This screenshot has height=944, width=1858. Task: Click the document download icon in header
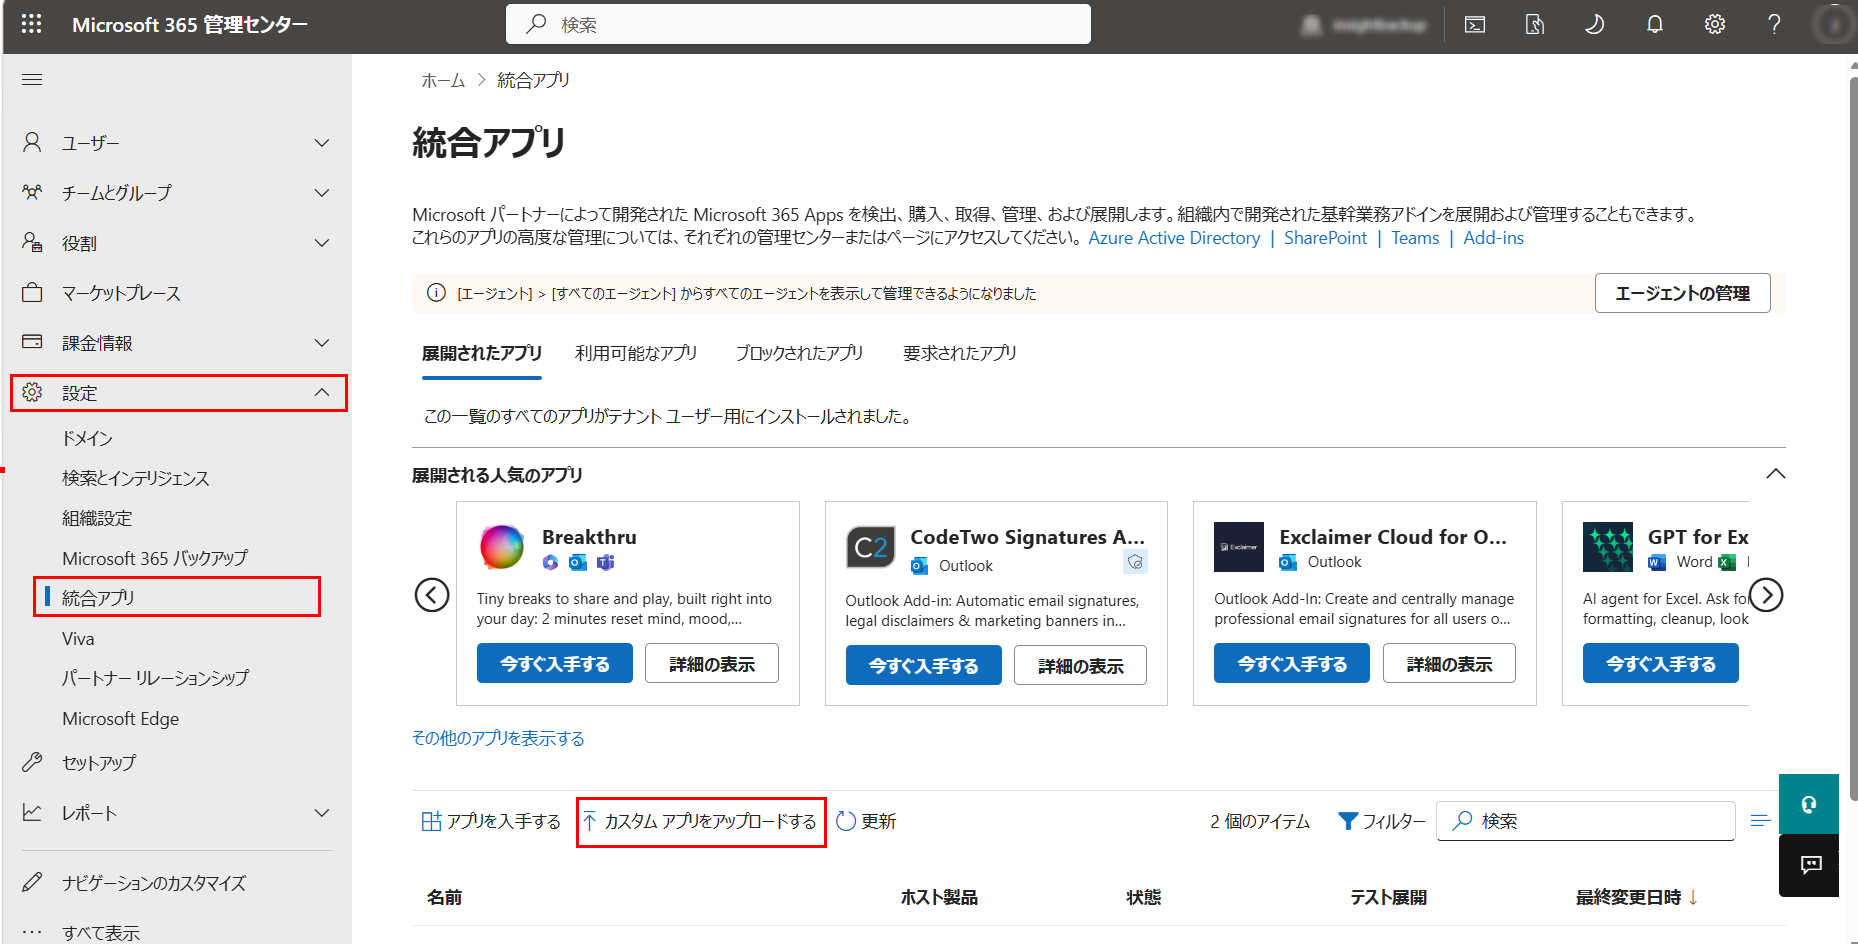point(1535,25)
